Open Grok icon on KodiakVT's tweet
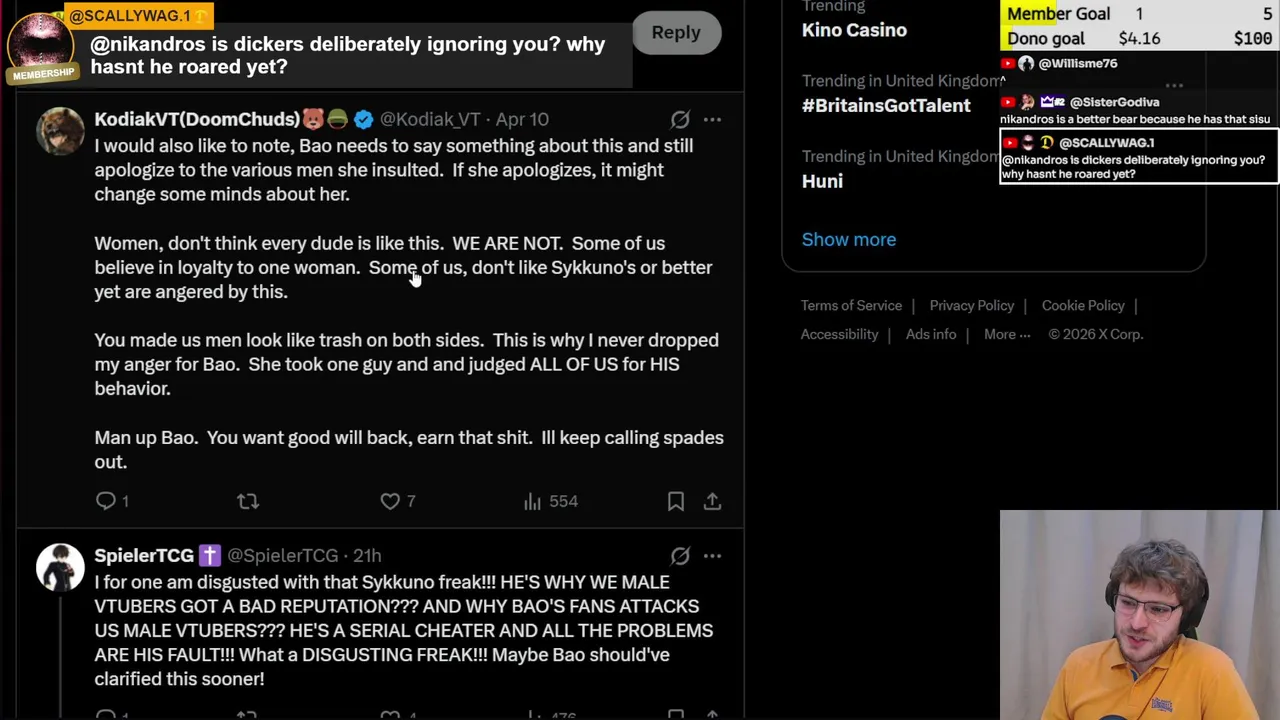This screenshot has height=720, width=1280. (680, 120)
